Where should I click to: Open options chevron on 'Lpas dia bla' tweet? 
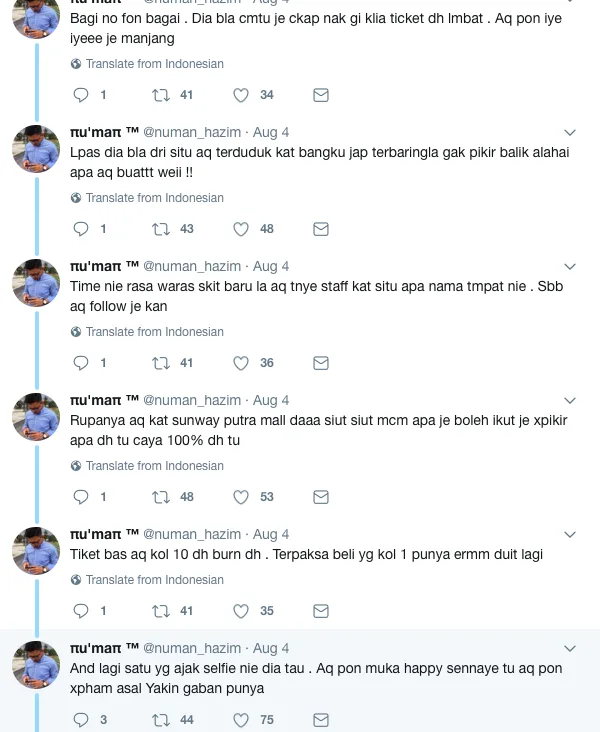coord(570,133)
